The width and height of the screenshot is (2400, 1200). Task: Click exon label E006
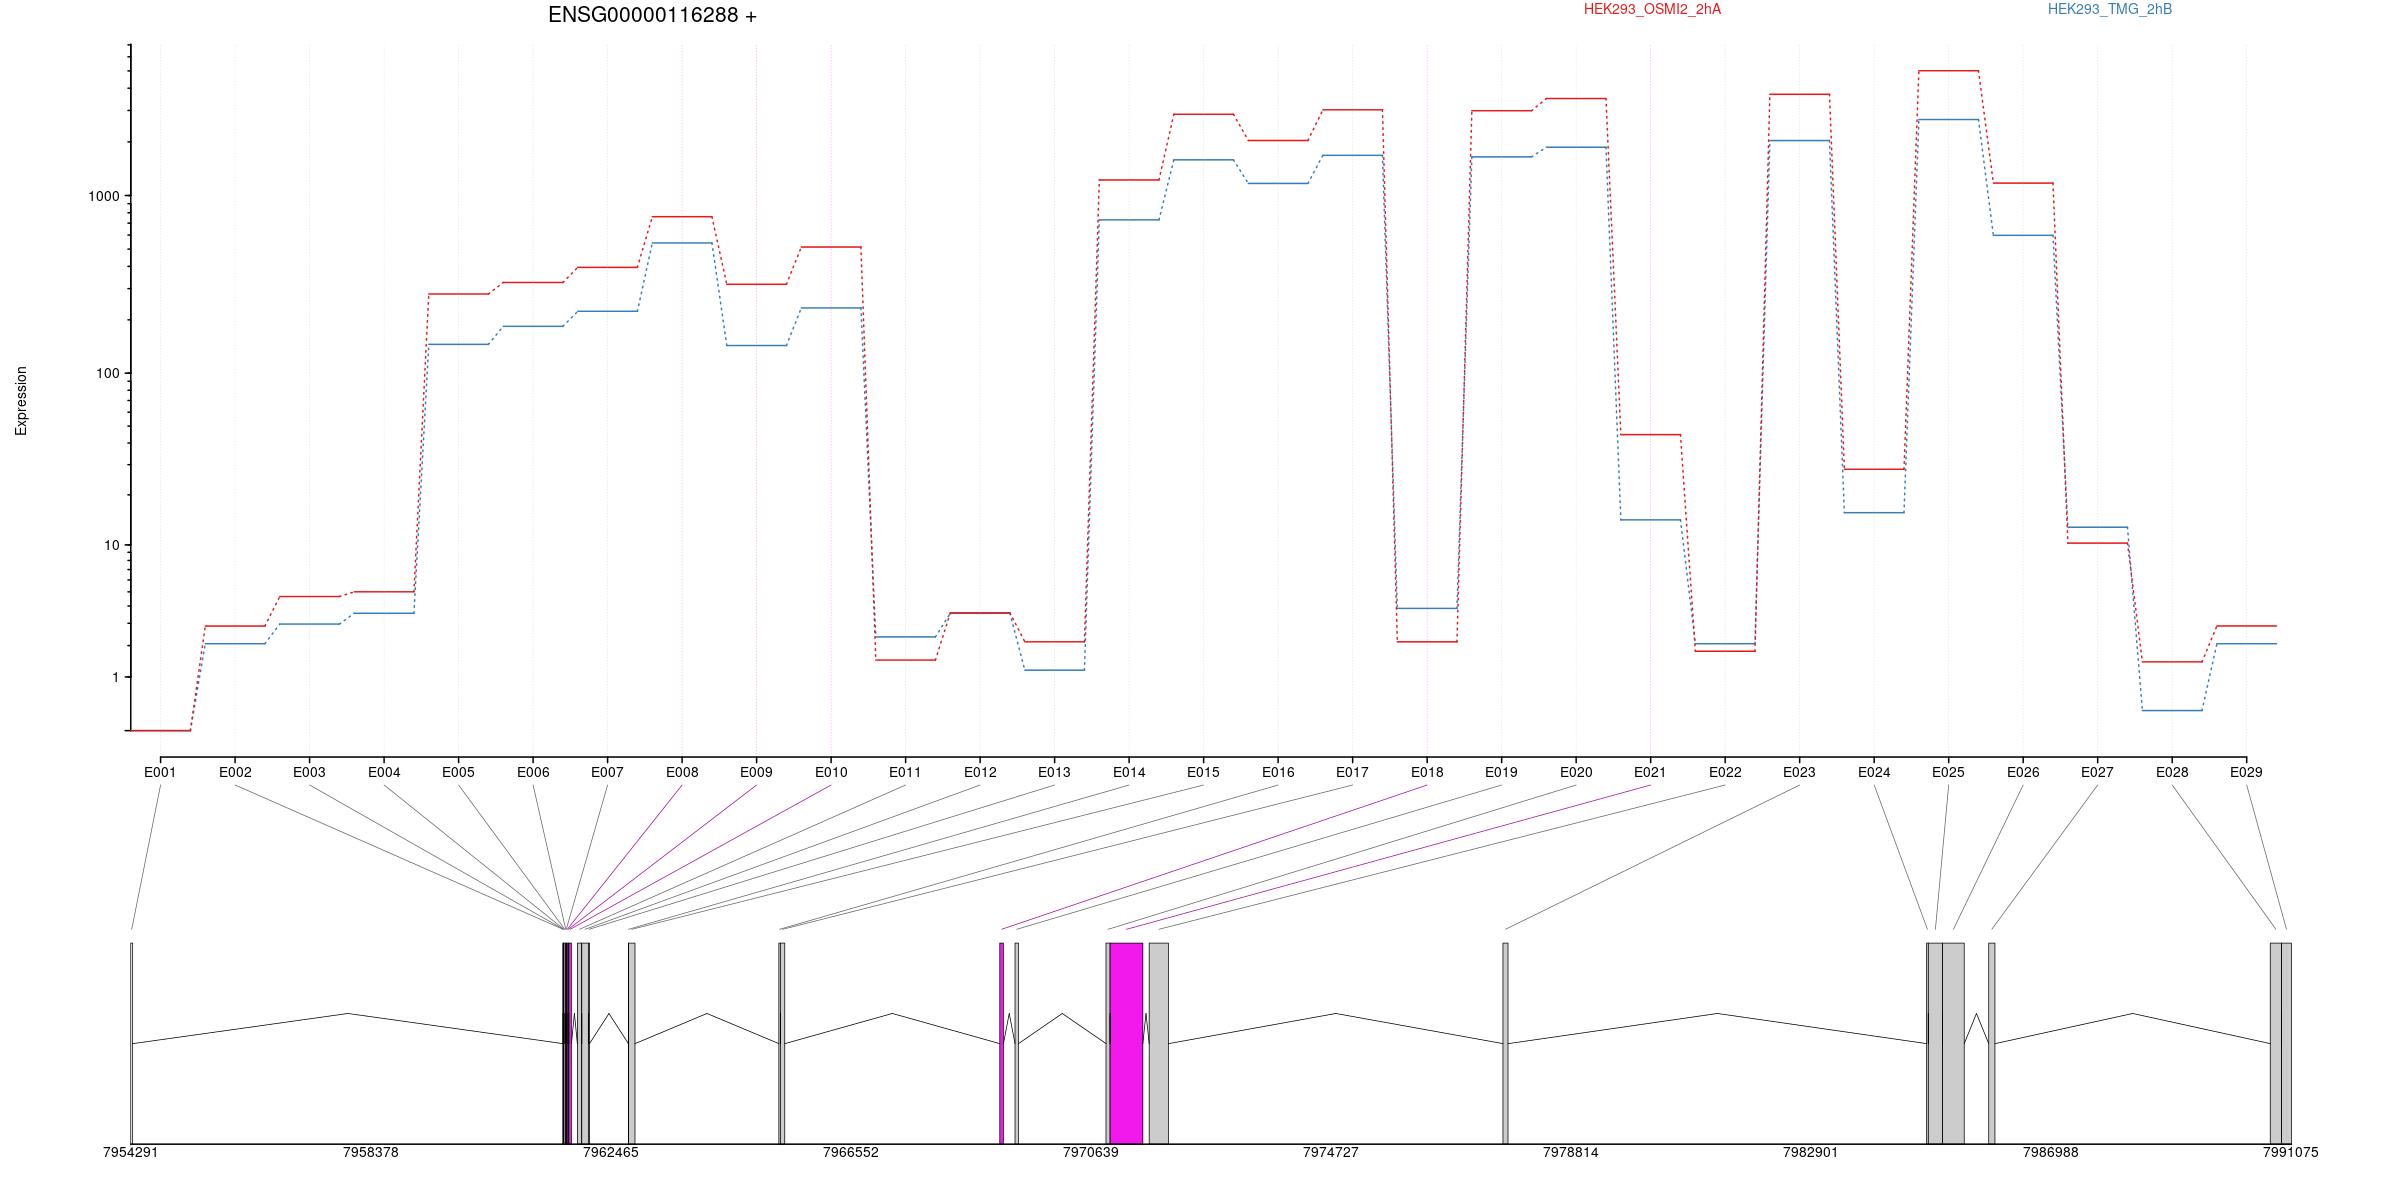533,772
